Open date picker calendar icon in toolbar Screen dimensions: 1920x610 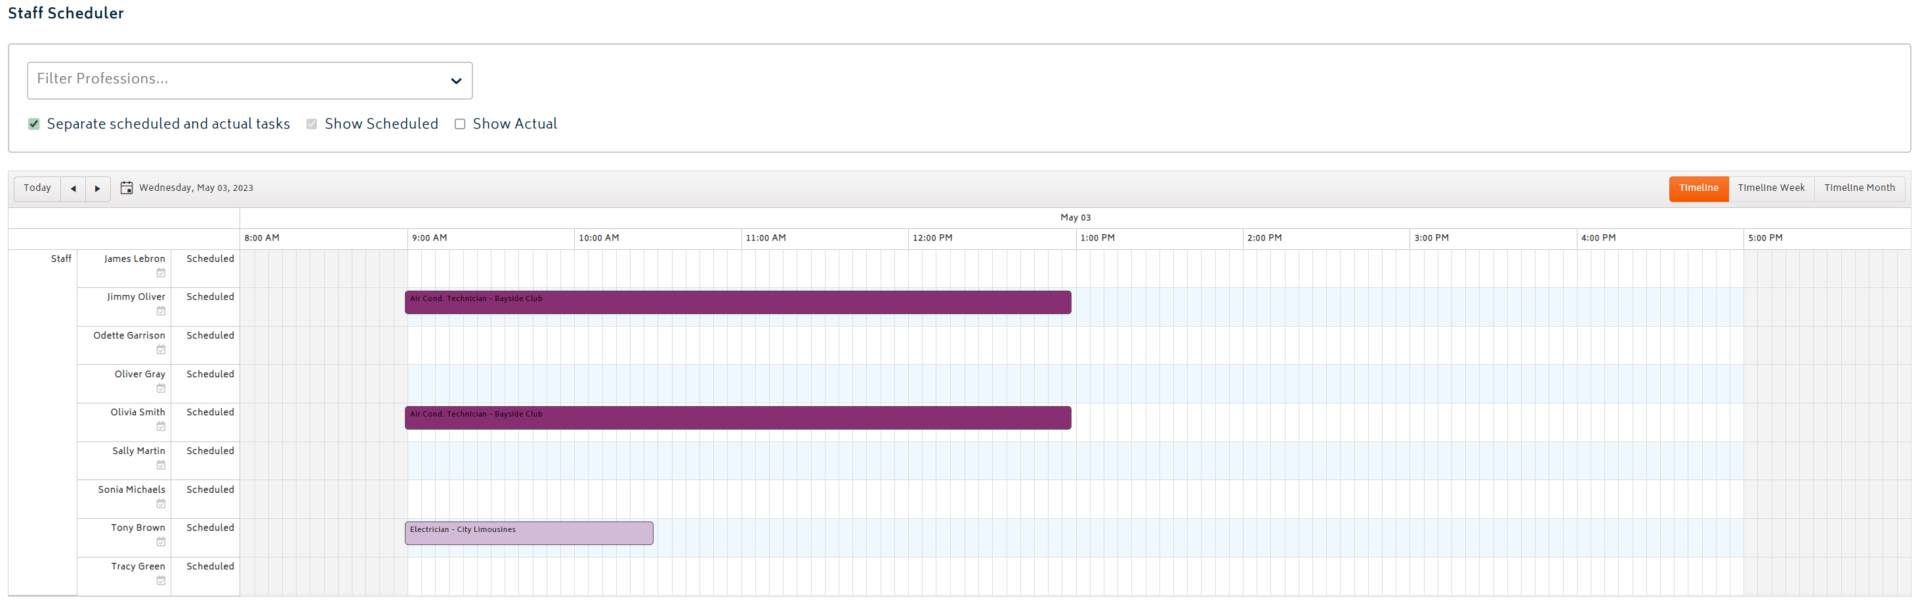point(127,188)
